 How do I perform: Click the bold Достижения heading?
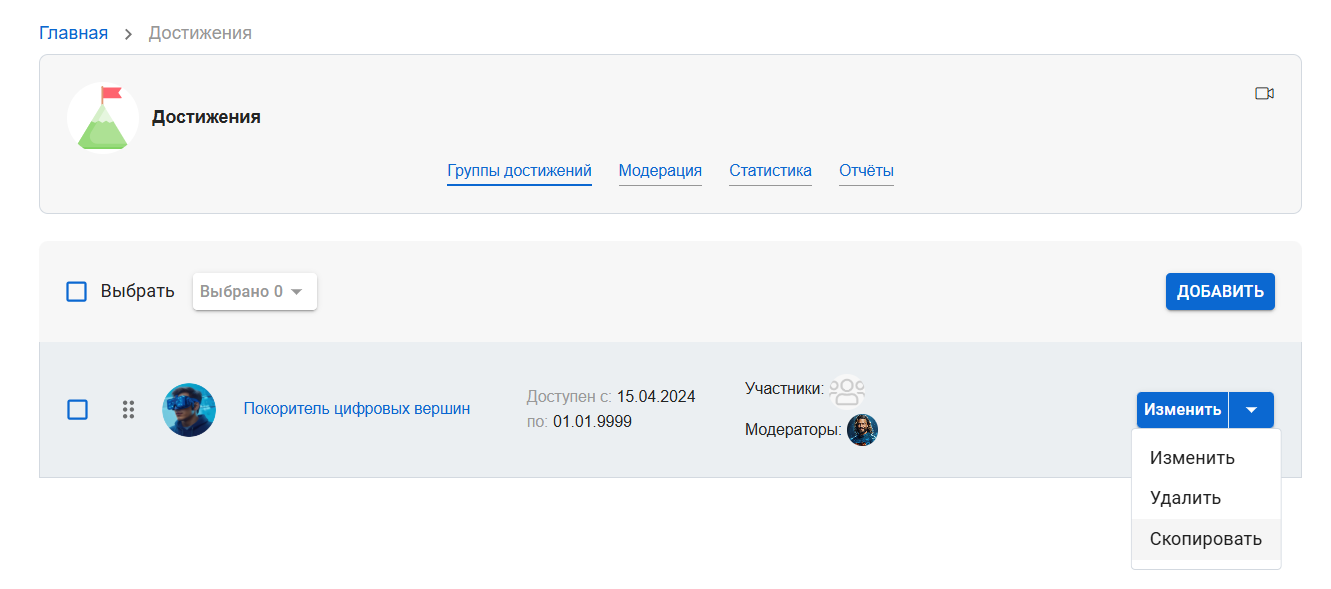(206, 117)
